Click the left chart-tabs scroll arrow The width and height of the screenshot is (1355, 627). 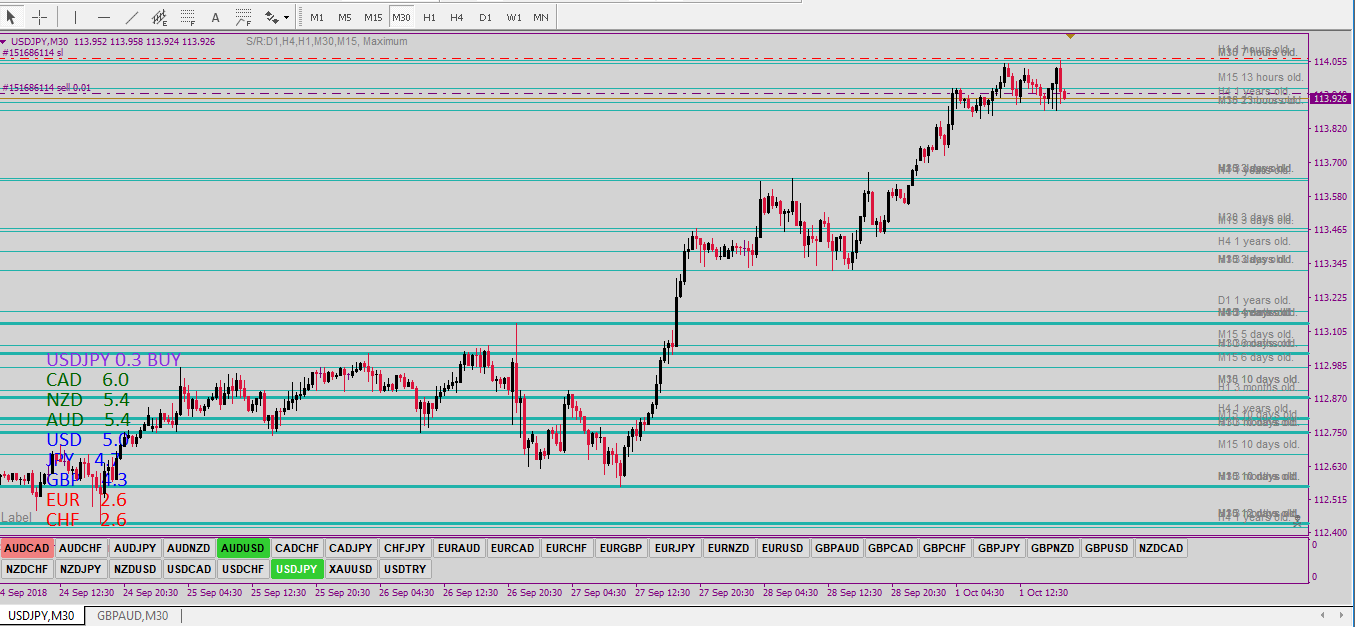pos(1323,614)
